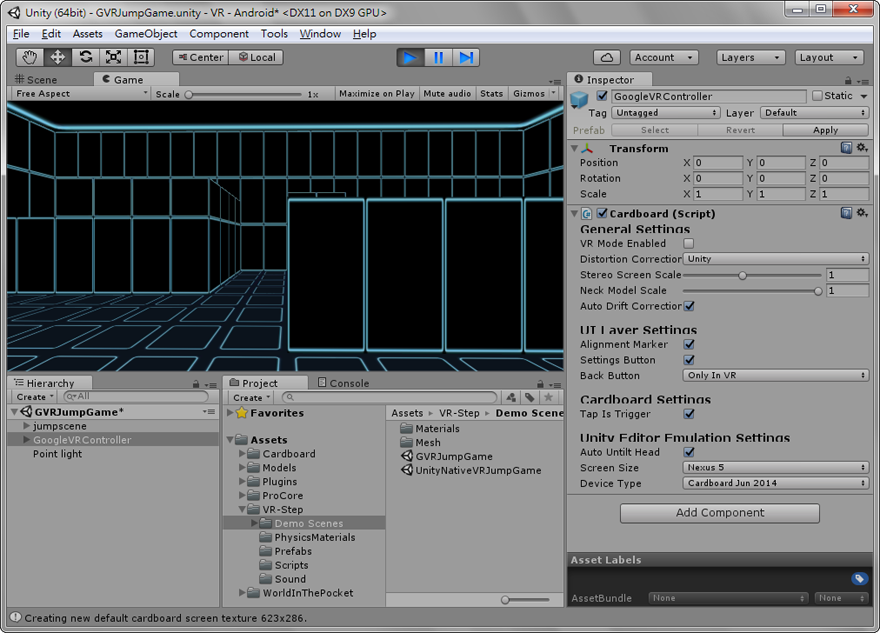
Task: Click the Step frame button
Action: (x=466, y=57)
